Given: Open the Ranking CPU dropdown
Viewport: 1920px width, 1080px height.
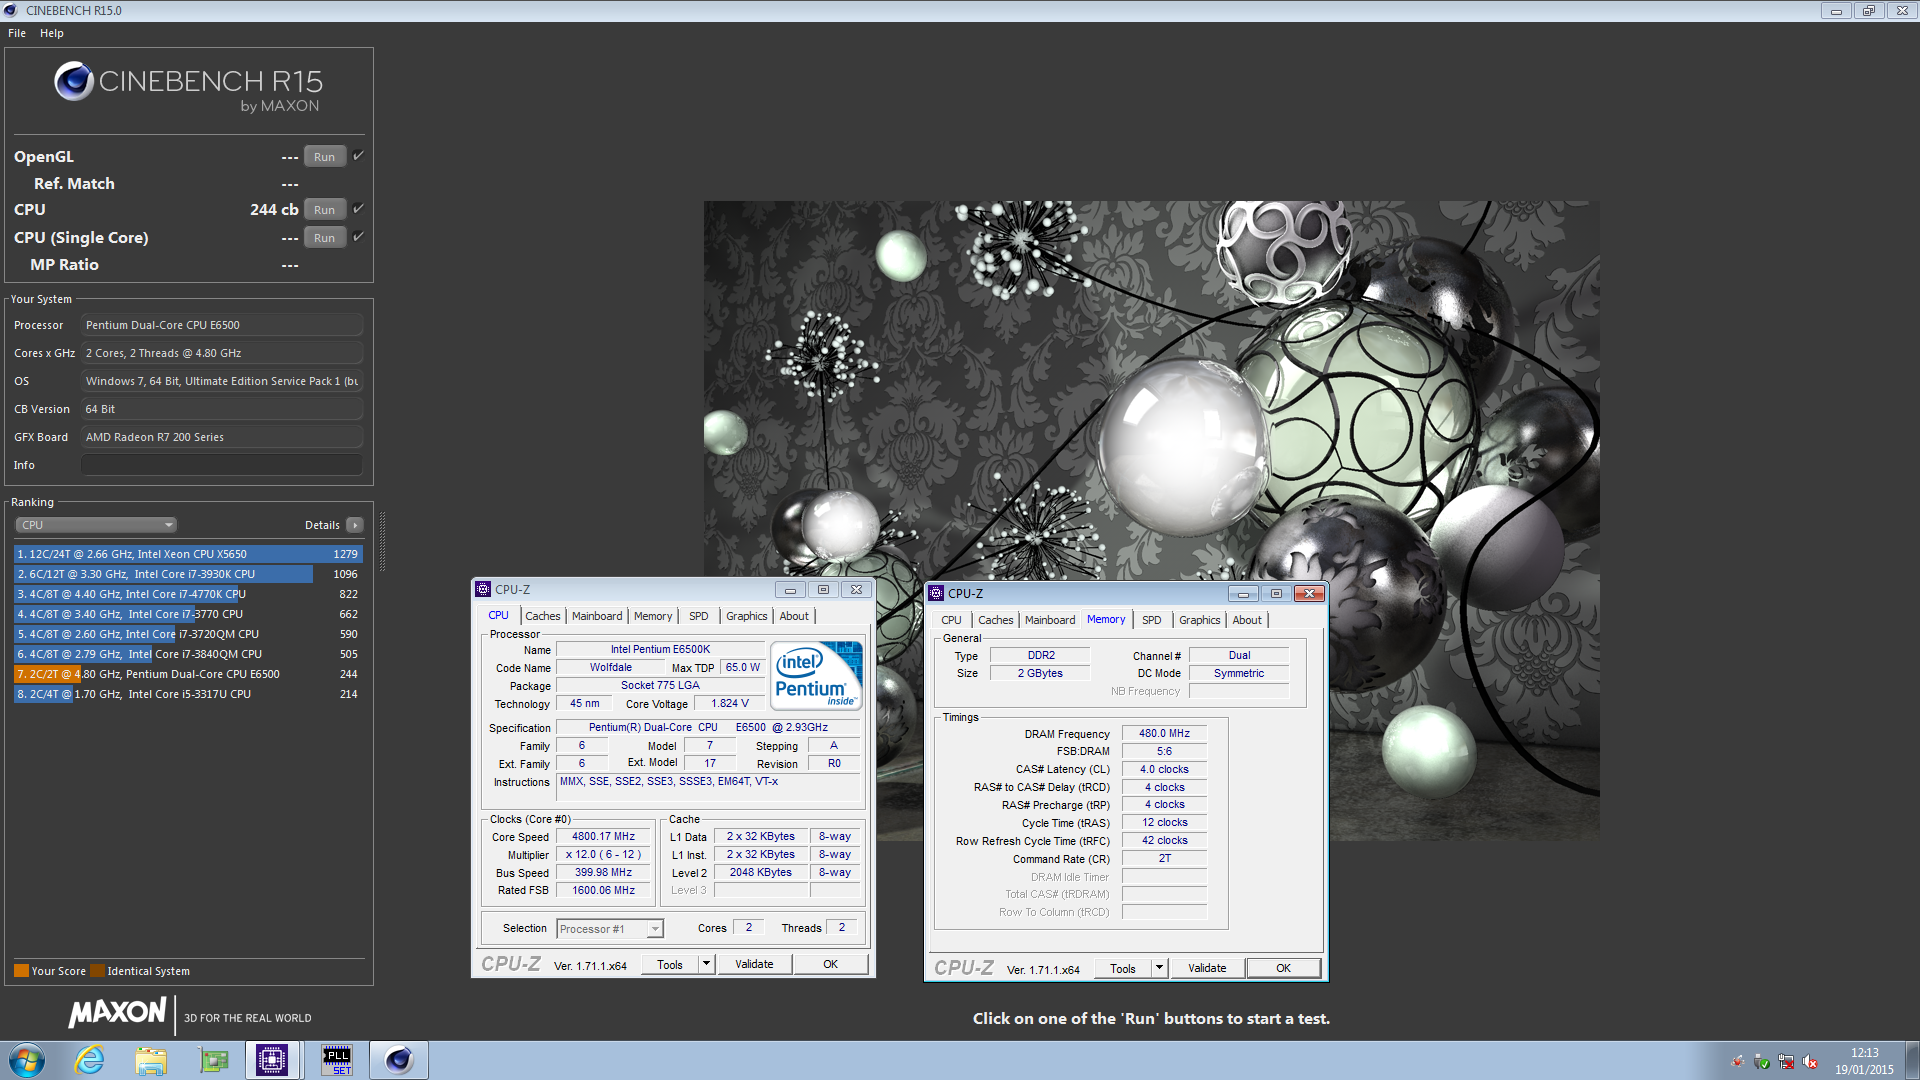Looking at the screenshot, I should [96, 525].
